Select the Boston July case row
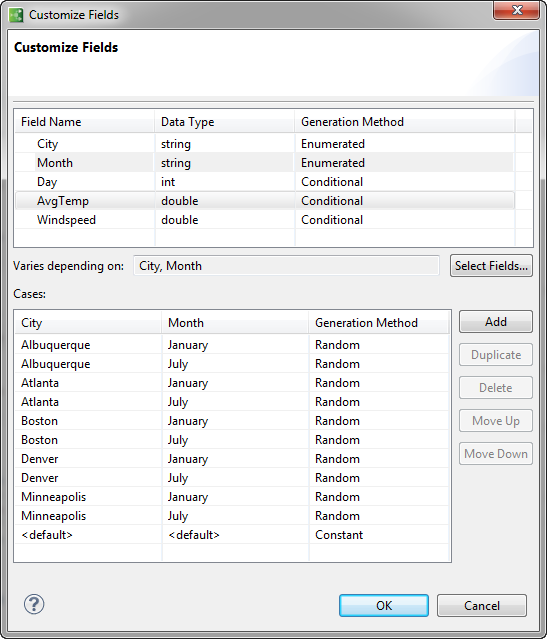547x639 pixels. pos(232,440)
